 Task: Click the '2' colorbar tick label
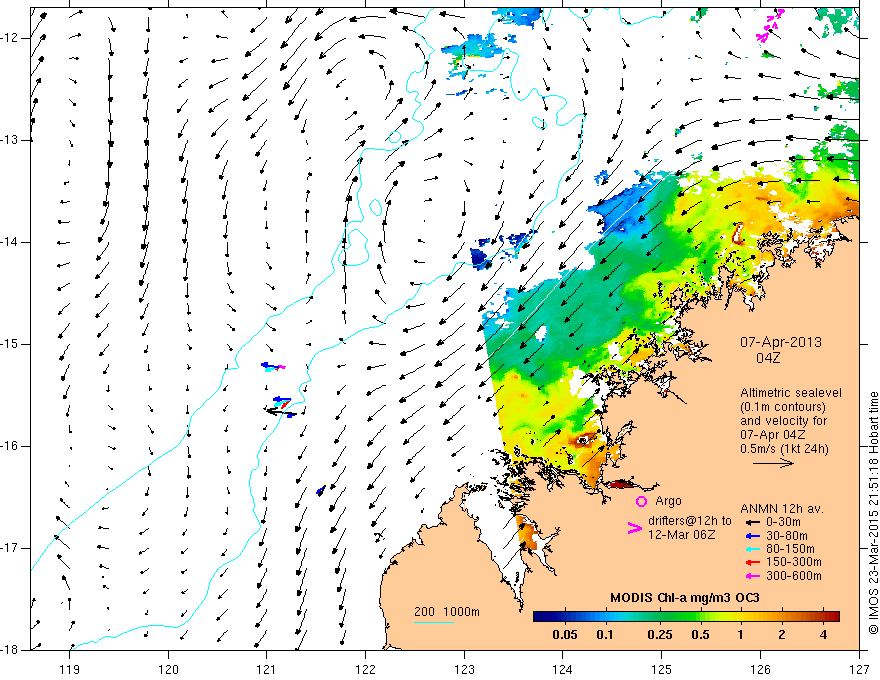tap(782, 635)
